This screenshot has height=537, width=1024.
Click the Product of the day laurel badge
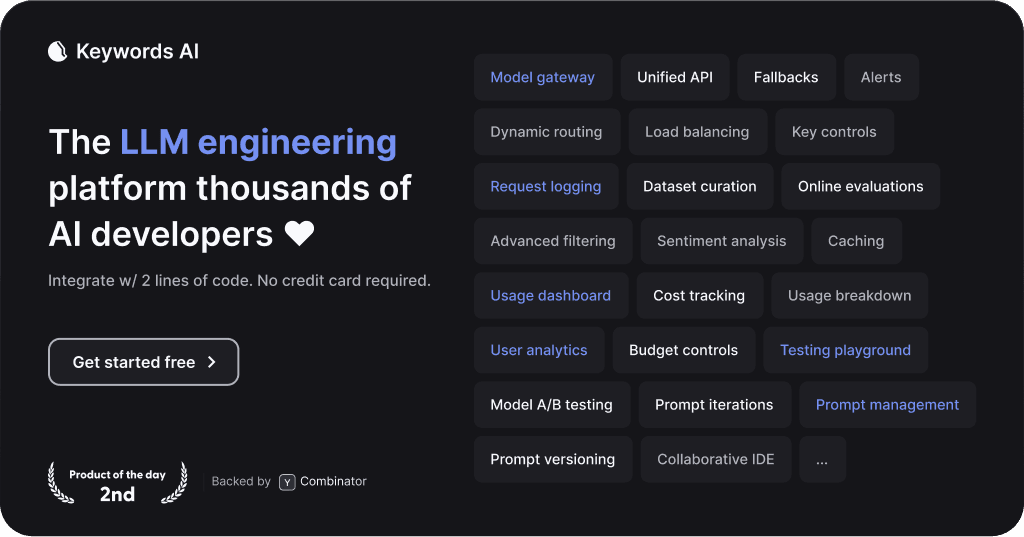(117, 483)
